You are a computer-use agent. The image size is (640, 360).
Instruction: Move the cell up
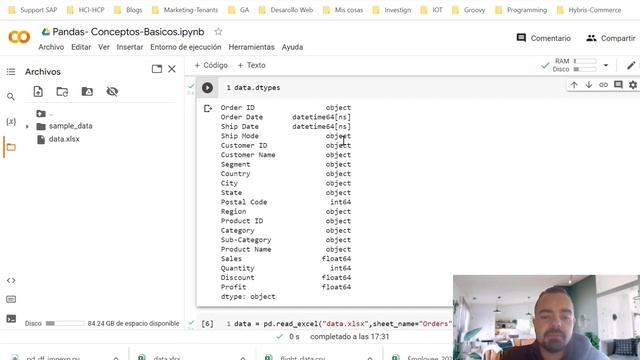(x=574, y=85)
